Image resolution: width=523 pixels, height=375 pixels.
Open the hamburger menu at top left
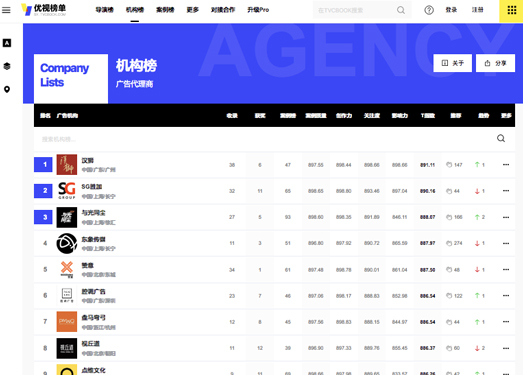6,10
